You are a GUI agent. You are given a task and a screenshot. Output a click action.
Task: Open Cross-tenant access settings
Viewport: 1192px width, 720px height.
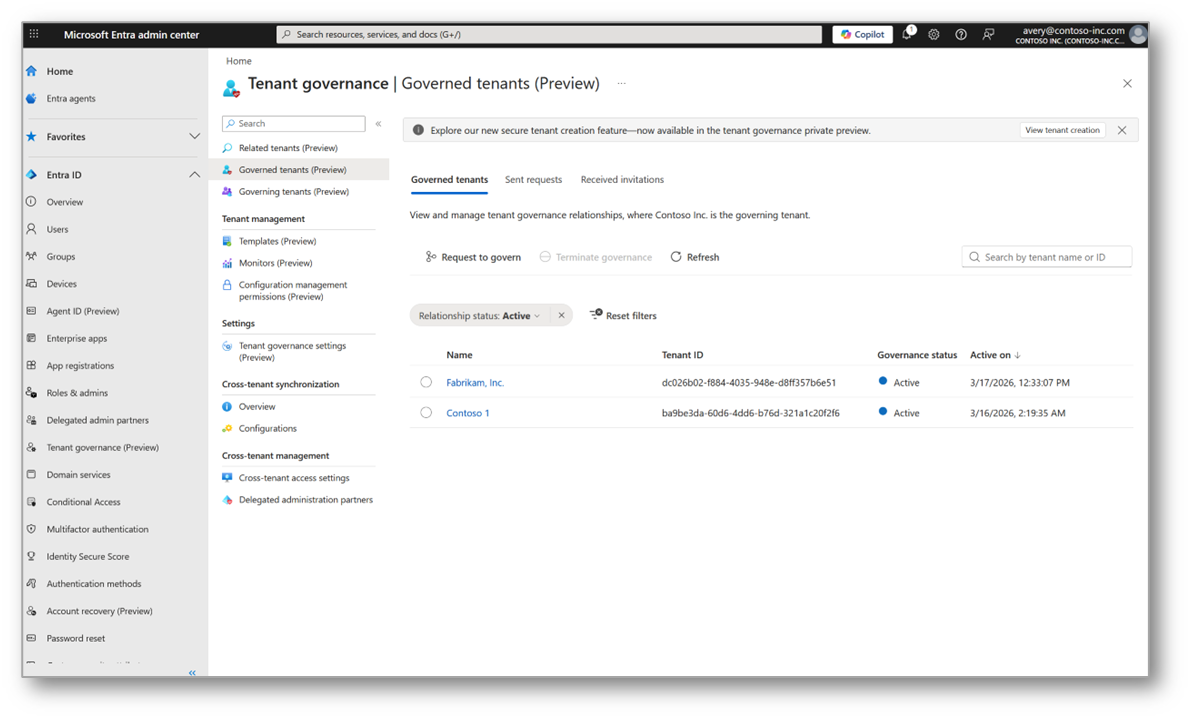pos(294,478)
